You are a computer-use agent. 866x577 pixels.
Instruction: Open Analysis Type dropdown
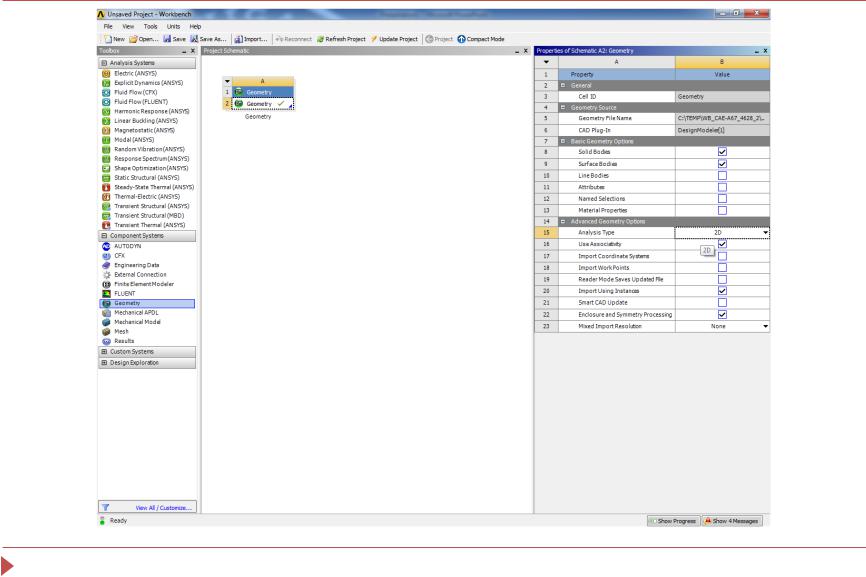click(x=765, y=233)
